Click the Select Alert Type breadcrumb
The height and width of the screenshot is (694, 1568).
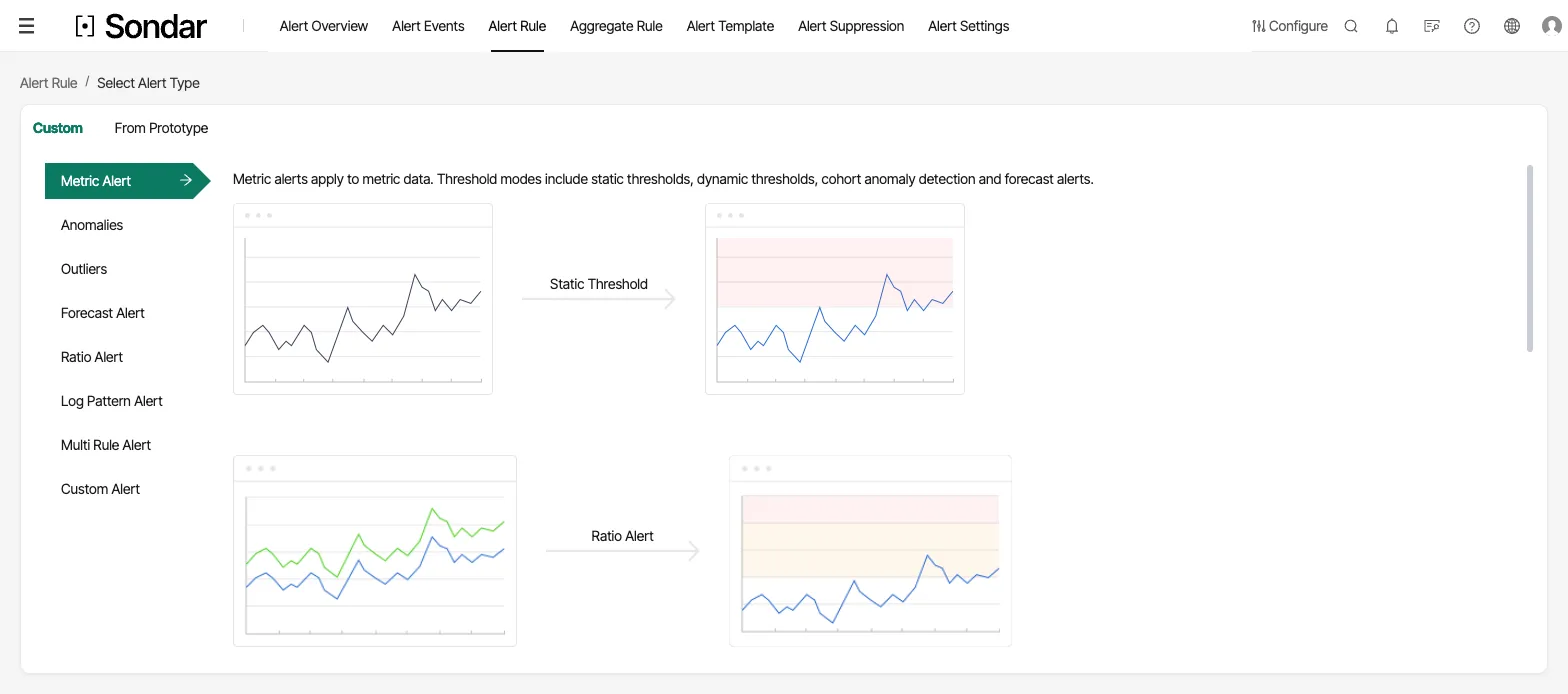(148, 83)
